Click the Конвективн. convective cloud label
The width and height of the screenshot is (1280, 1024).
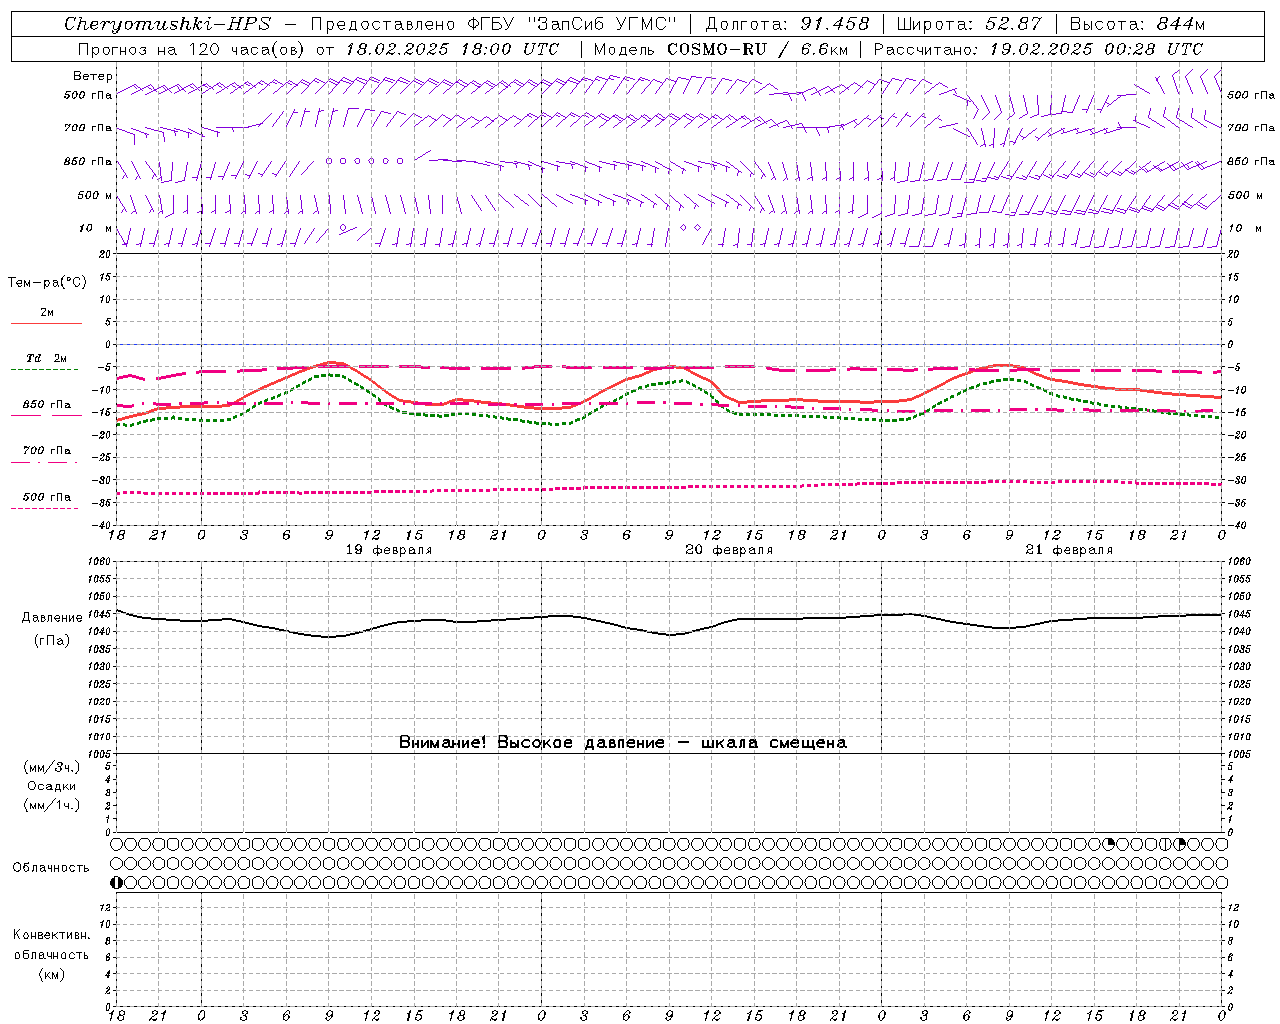(x=52, y=935)
